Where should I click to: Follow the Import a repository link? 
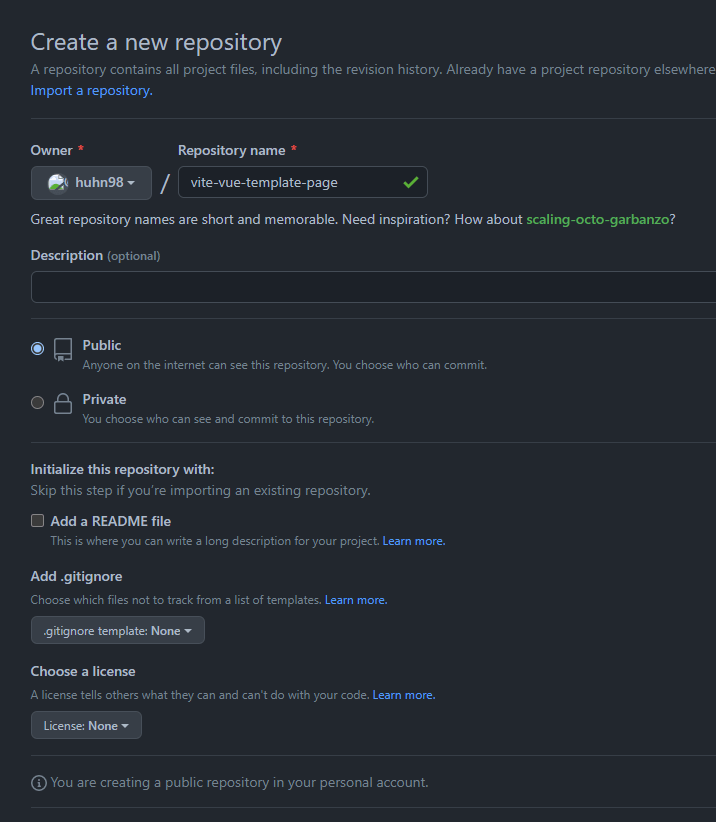coord(91,90)
